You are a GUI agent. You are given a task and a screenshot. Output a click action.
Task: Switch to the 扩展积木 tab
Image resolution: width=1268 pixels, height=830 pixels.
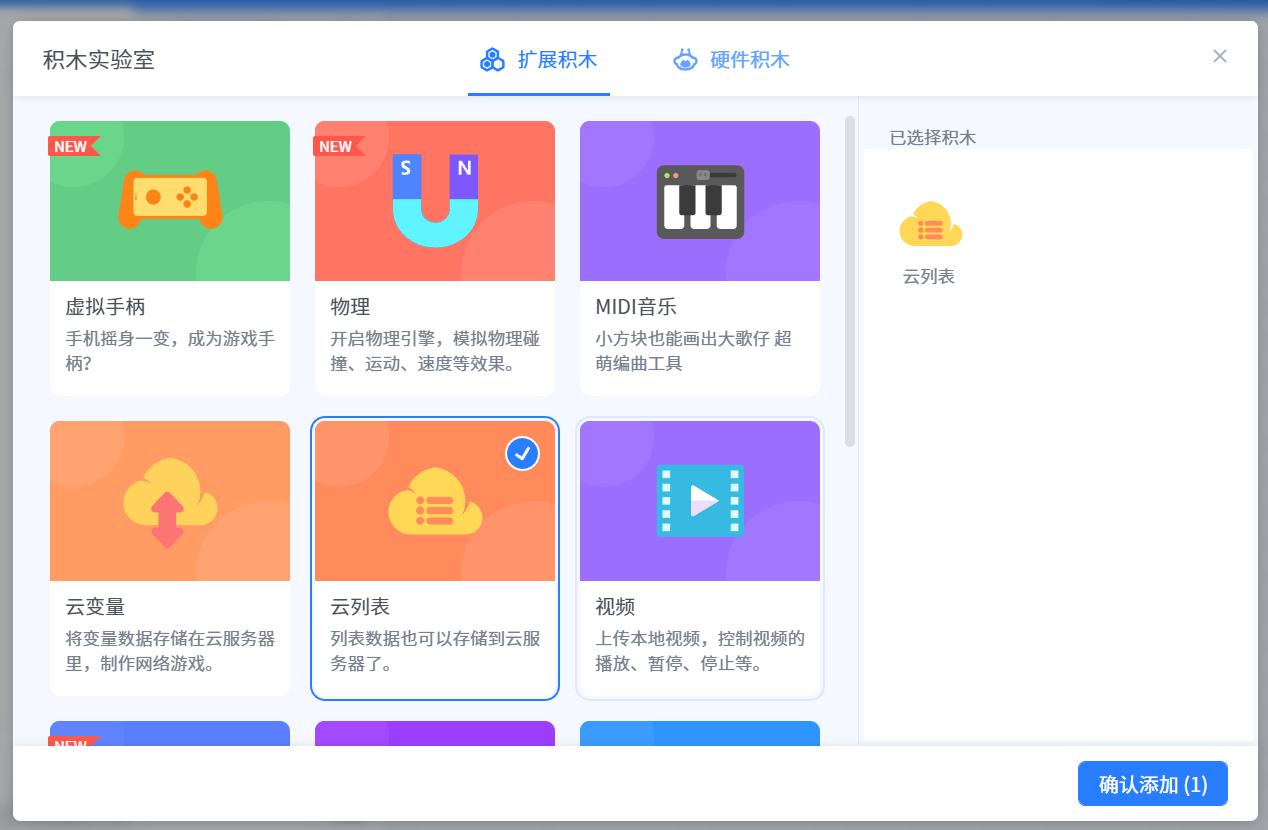point(539,60)
